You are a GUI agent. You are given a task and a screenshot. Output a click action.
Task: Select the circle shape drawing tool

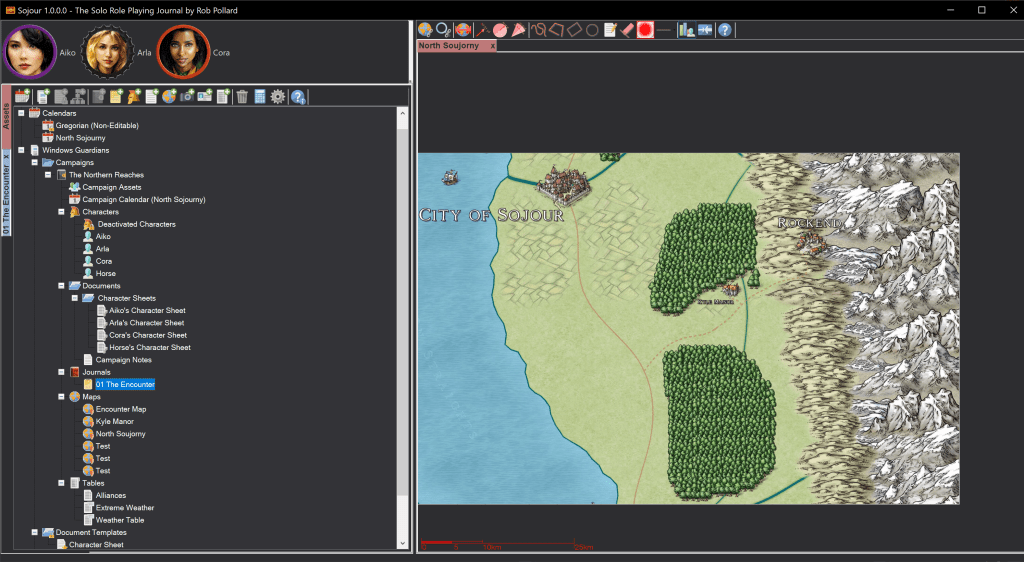pyautogui.click(x=591, y=30)
